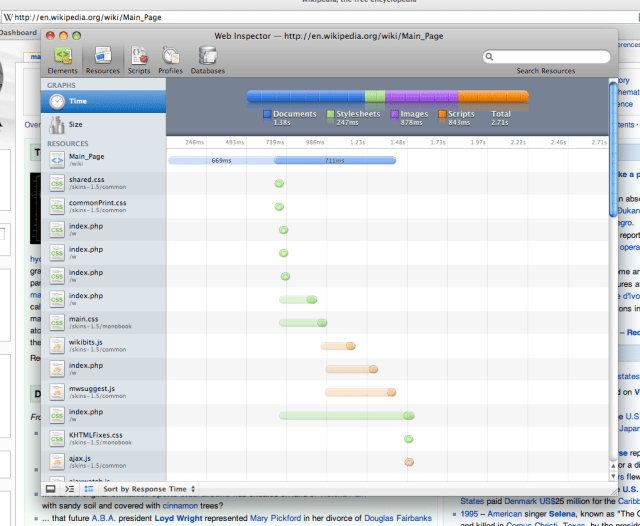Click the ajax.js timeline dot
Image resolution: width=640 pixels, height=526 pixels.
click(409, 462)
